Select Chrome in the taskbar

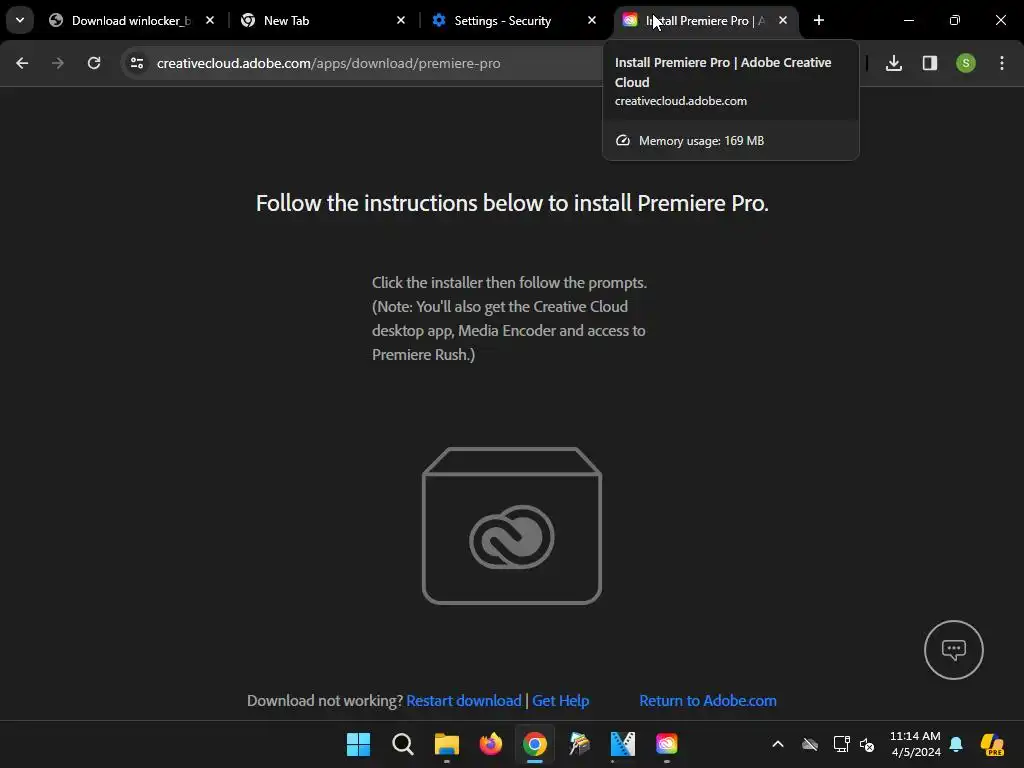(x=534, y=744)
